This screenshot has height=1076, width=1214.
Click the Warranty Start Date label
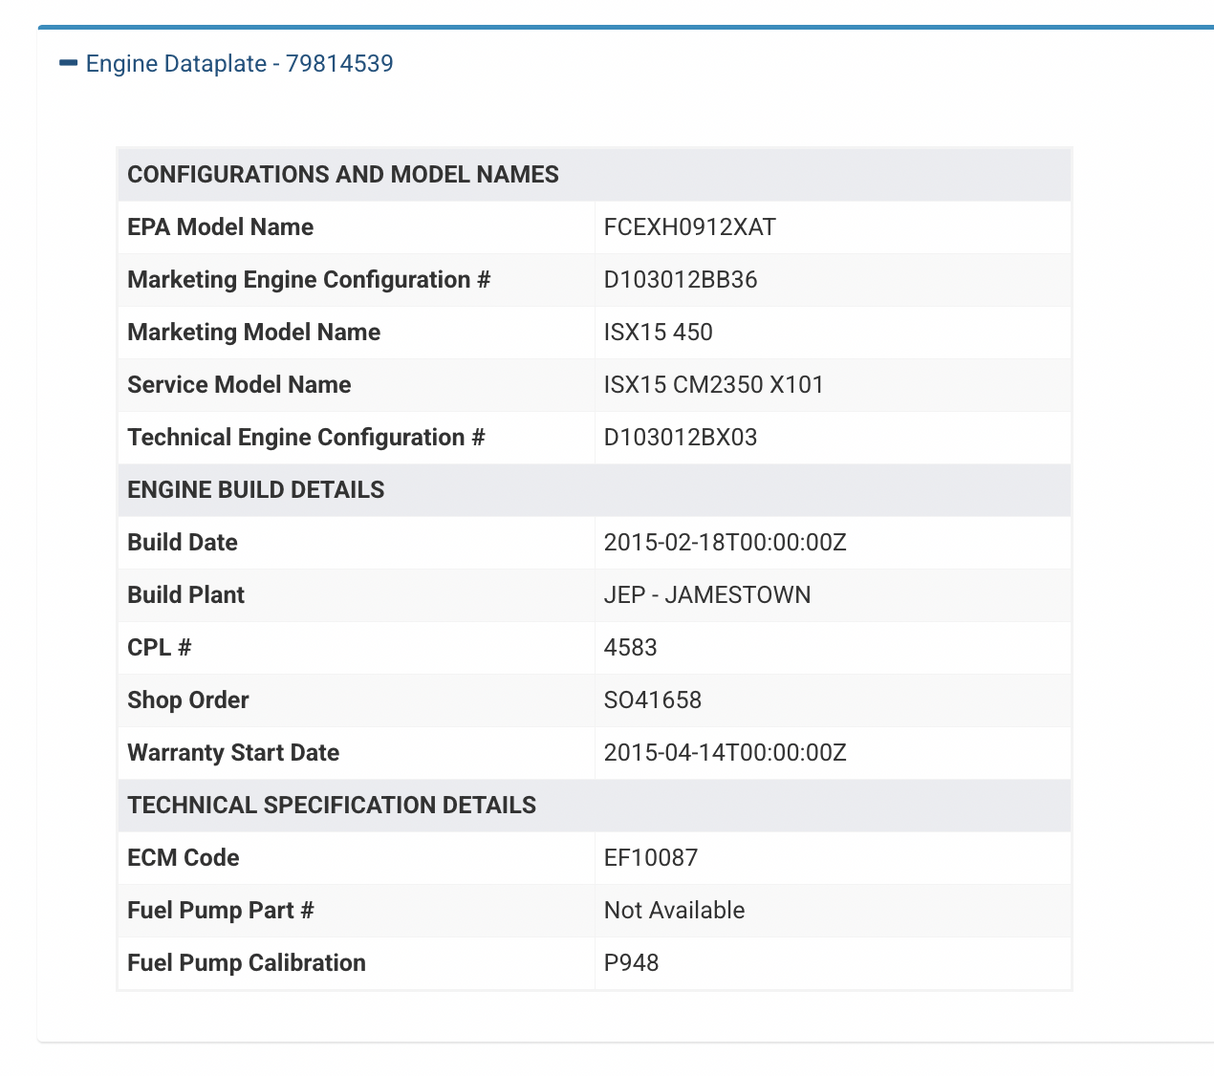click(233, 752)
